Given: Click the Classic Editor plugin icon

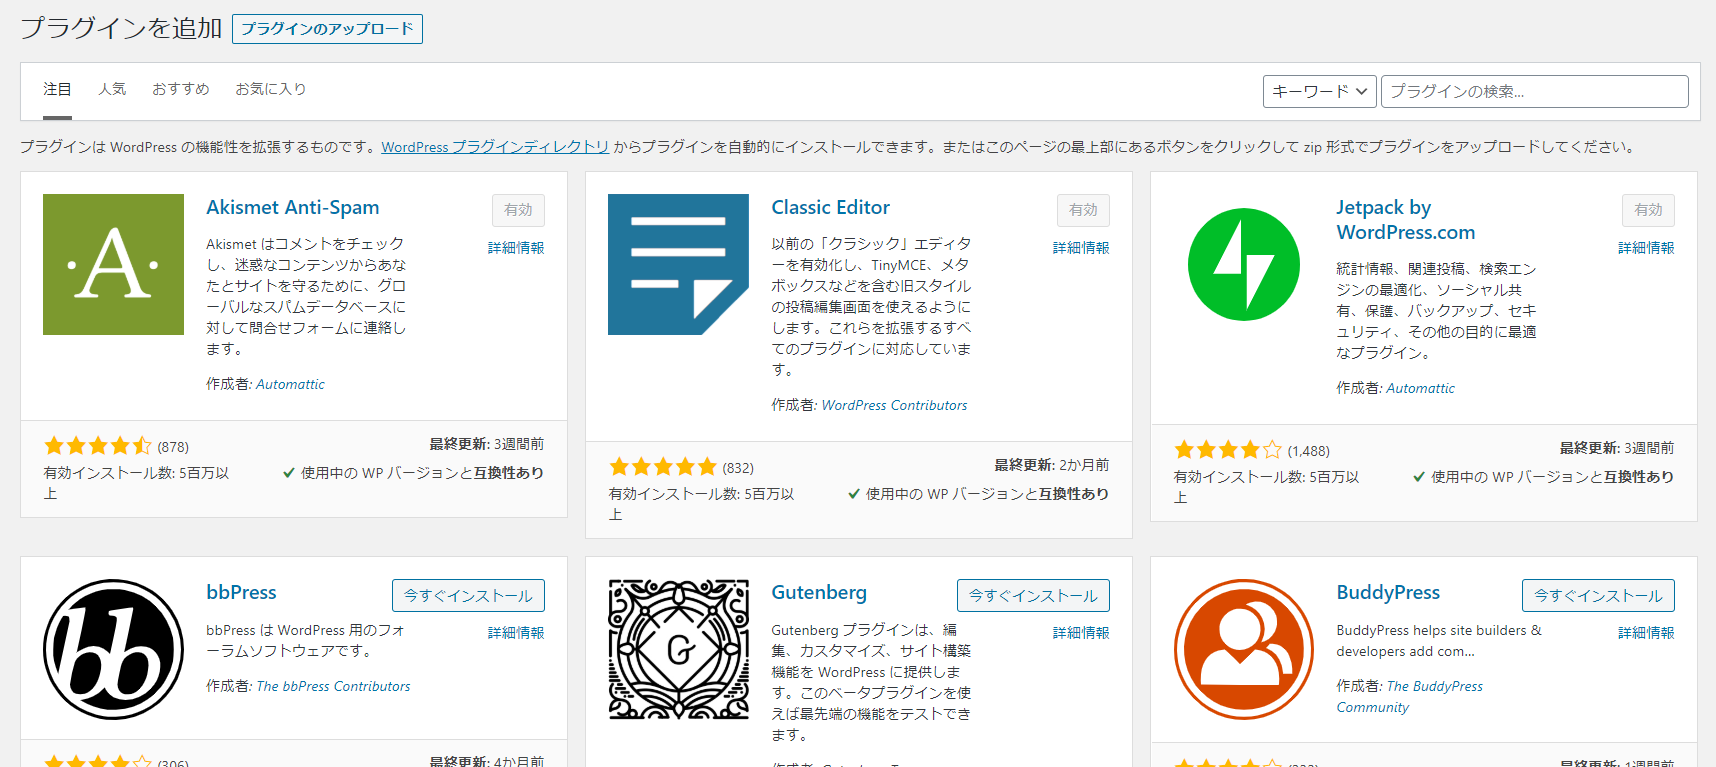Looking at the screenshot, I should [x=678, y=264].
